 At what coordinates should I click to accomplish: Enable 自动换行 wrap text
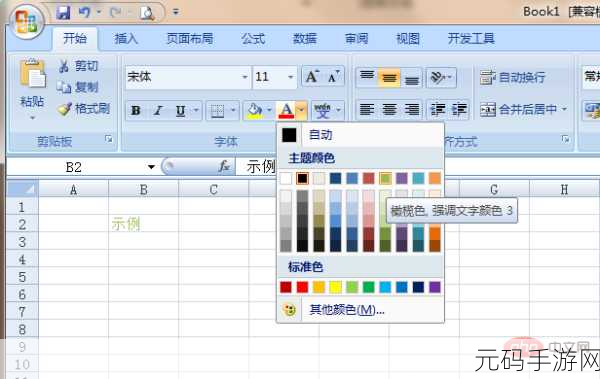(512, 77)
